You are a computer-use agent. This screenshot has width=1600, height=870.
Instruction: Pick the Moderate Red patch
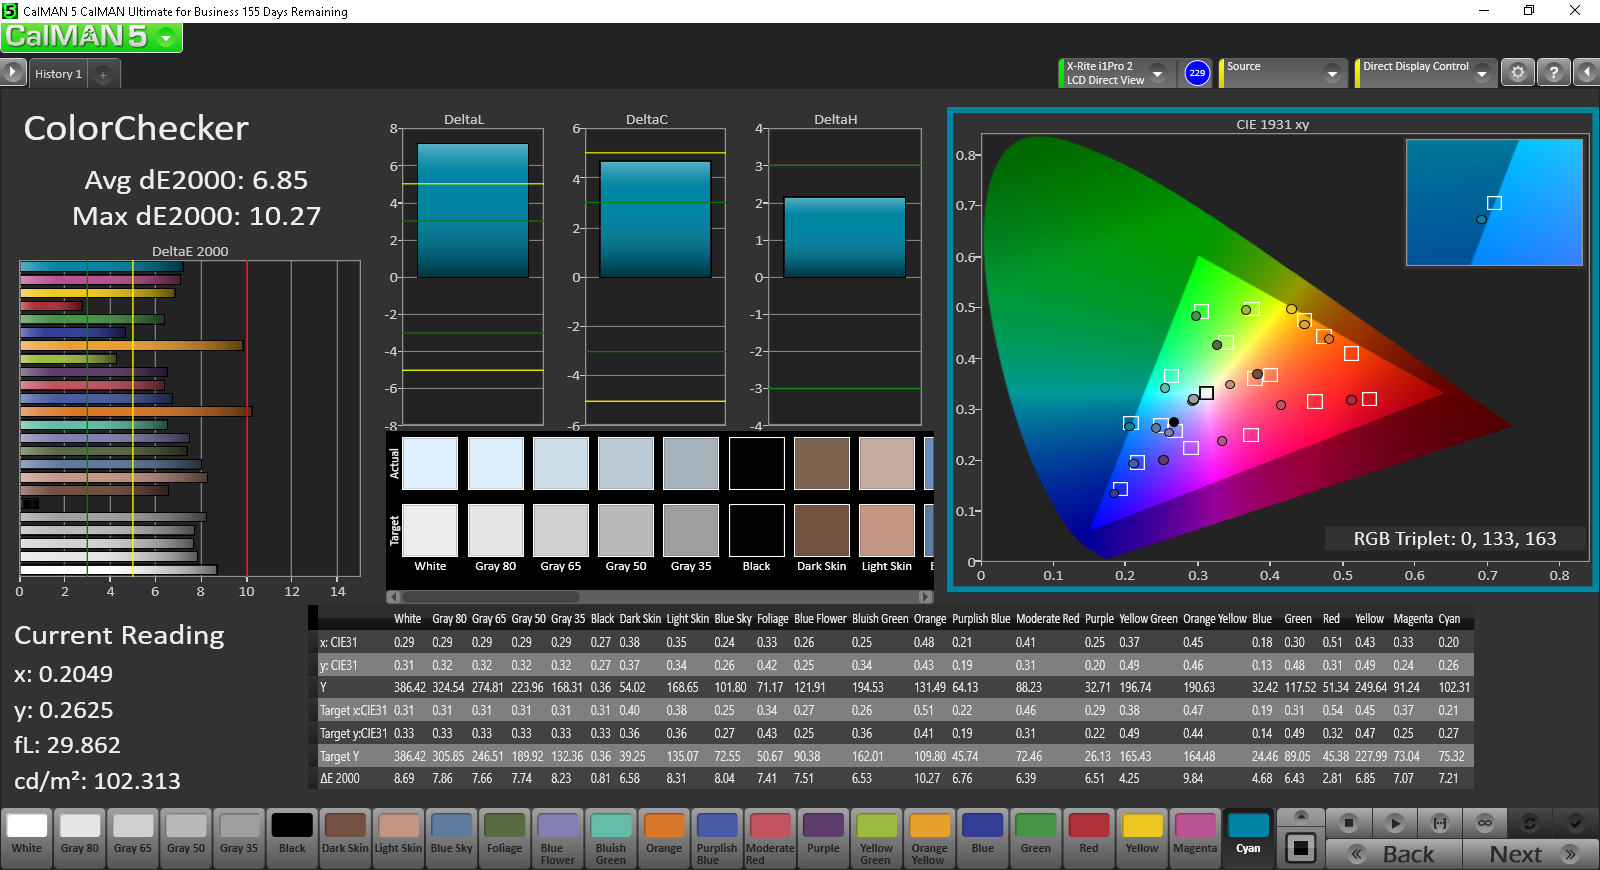click(x=770, y=837)
